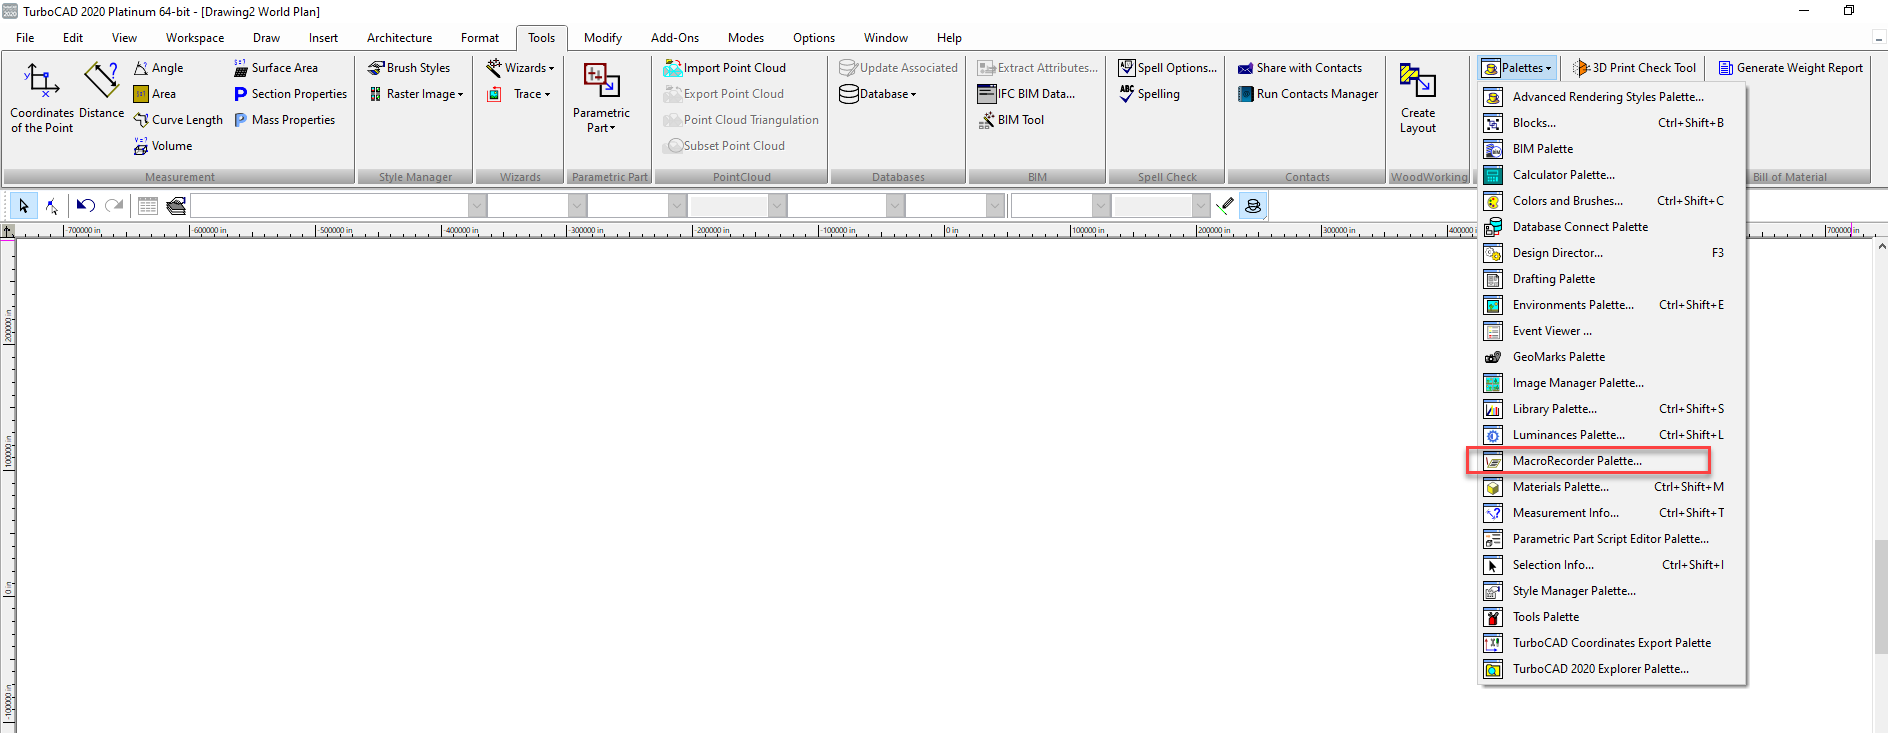1888x733 pixels.
Task: Toggle the highlighted stamp icon beside the brush
Action: [x=1253, y=206]
